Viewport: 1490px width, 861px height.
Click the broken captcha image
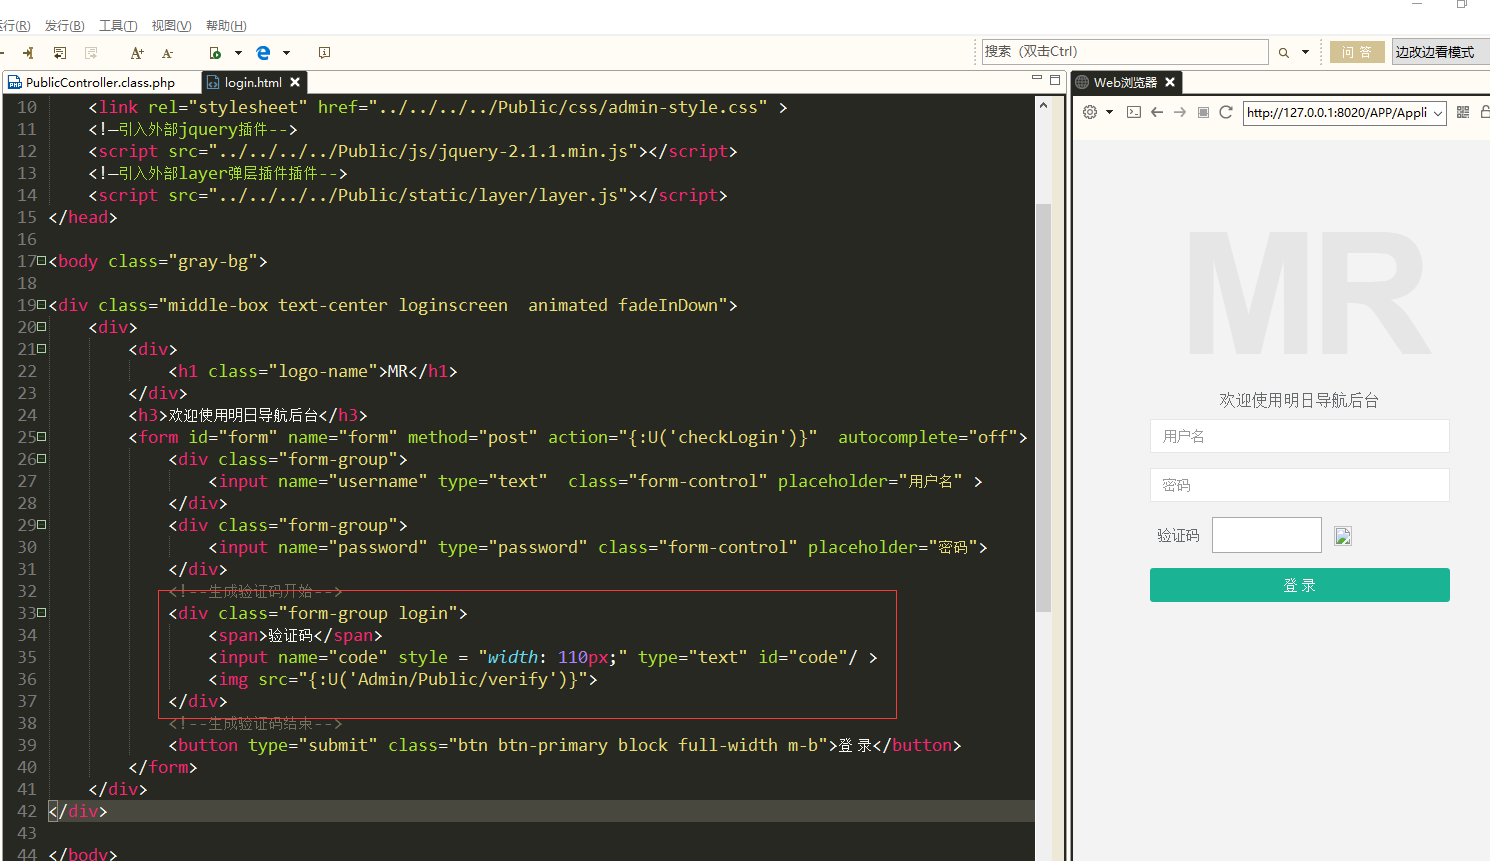pos(1343,536)
